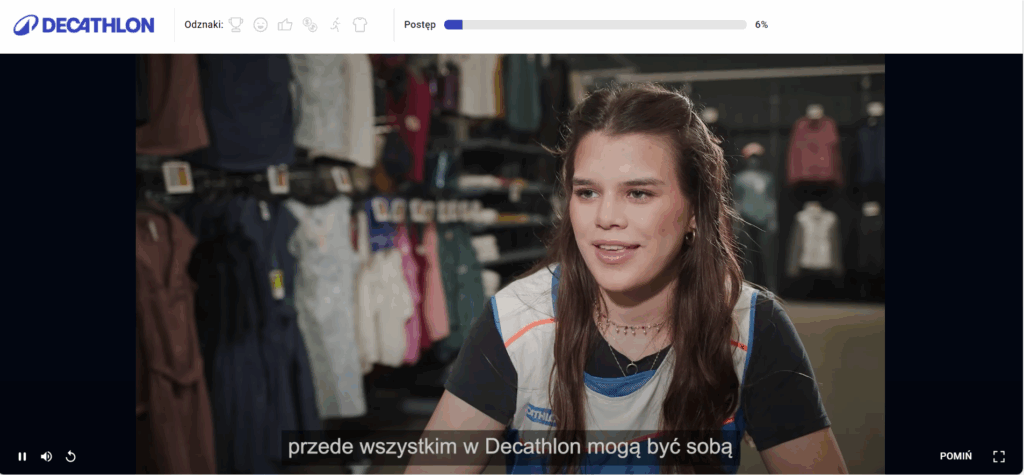The height and width of the screenshot is (475, 1024).
Task: Click the Postęp label
Action: 419,25
